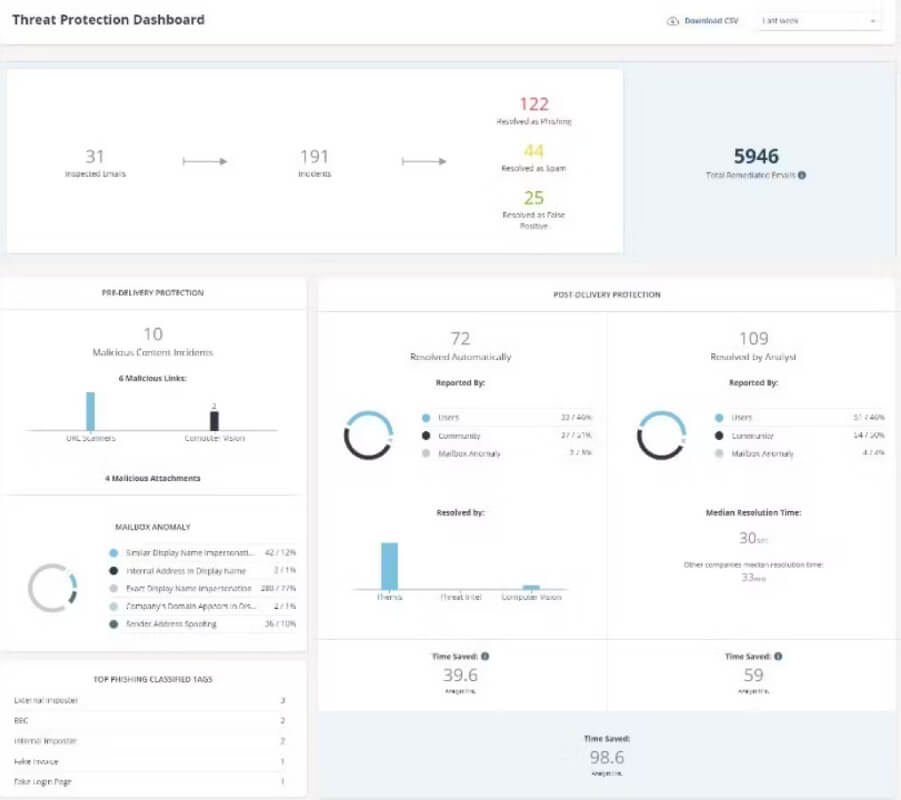This screenshot has width=901, height=800.
Task: Select Similar Display Name Impersonation legend row
Action: [x=202, y=553]
